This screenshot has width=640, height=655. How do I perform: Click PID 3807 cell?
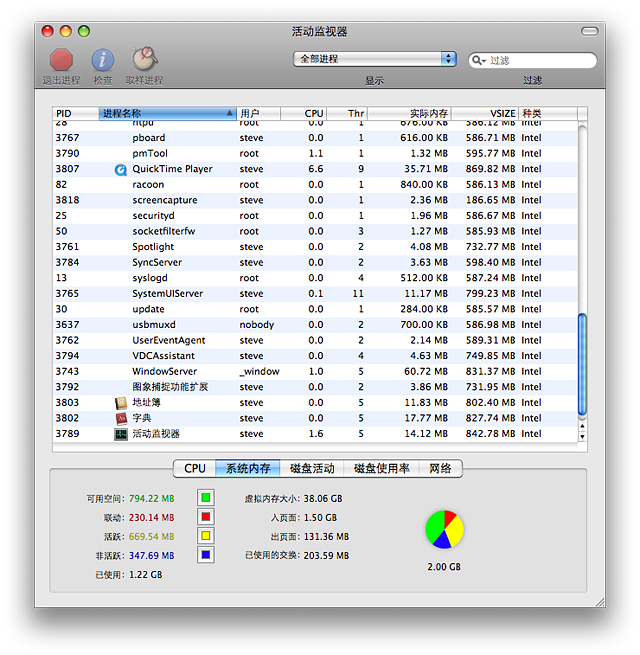pos(67,169)
